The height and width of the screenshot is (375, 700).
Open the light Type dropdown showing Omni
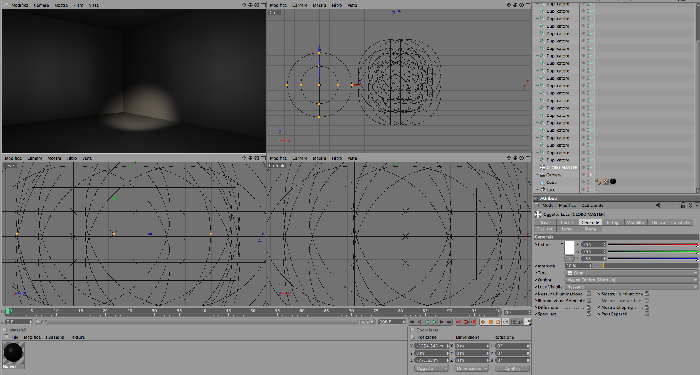[631, 273]
